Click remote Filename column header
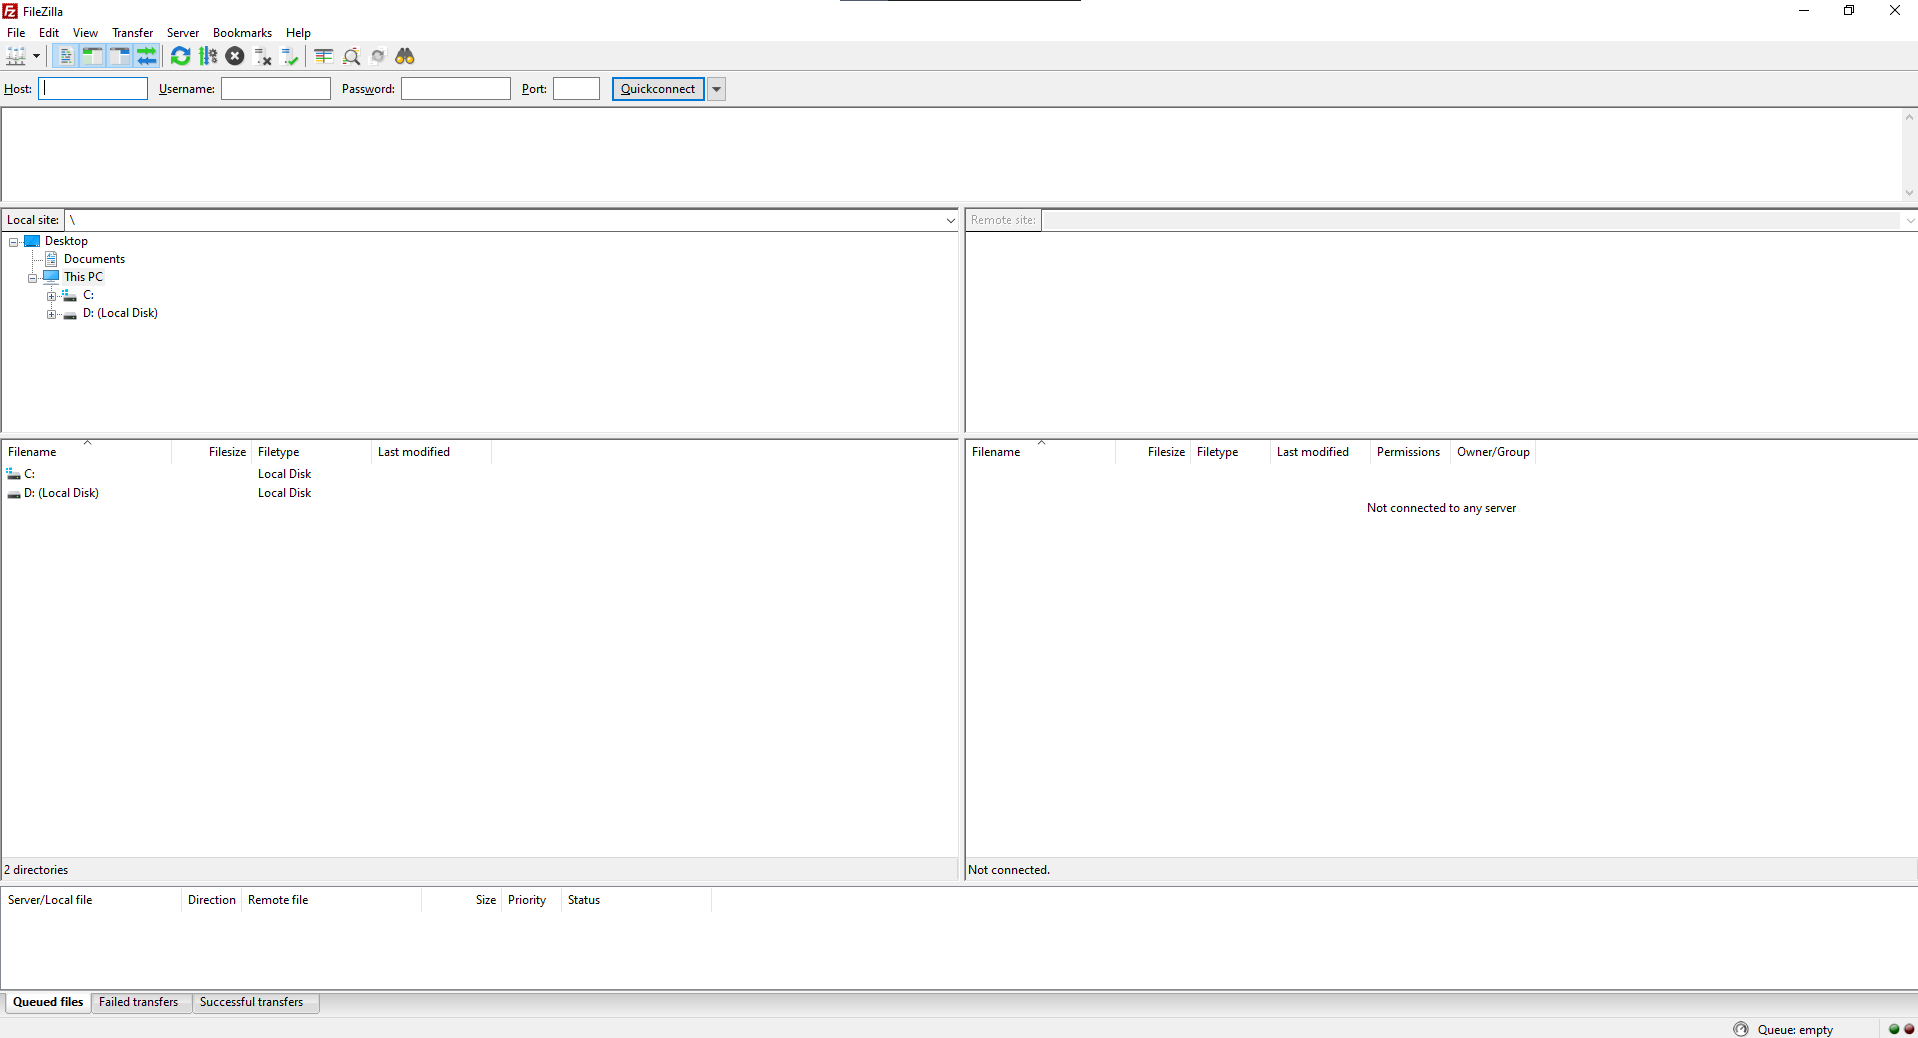The height and width of the screenshot is (1038, 1918). coord(1040,452)
